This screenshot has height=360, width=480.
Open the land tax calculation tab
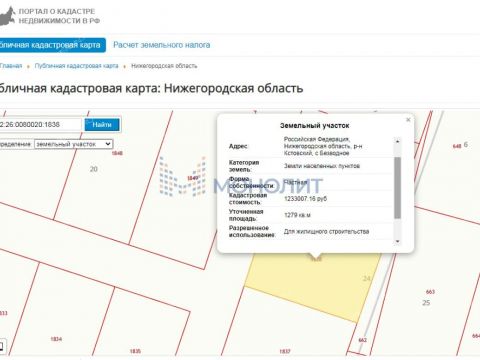pos(162,45)
